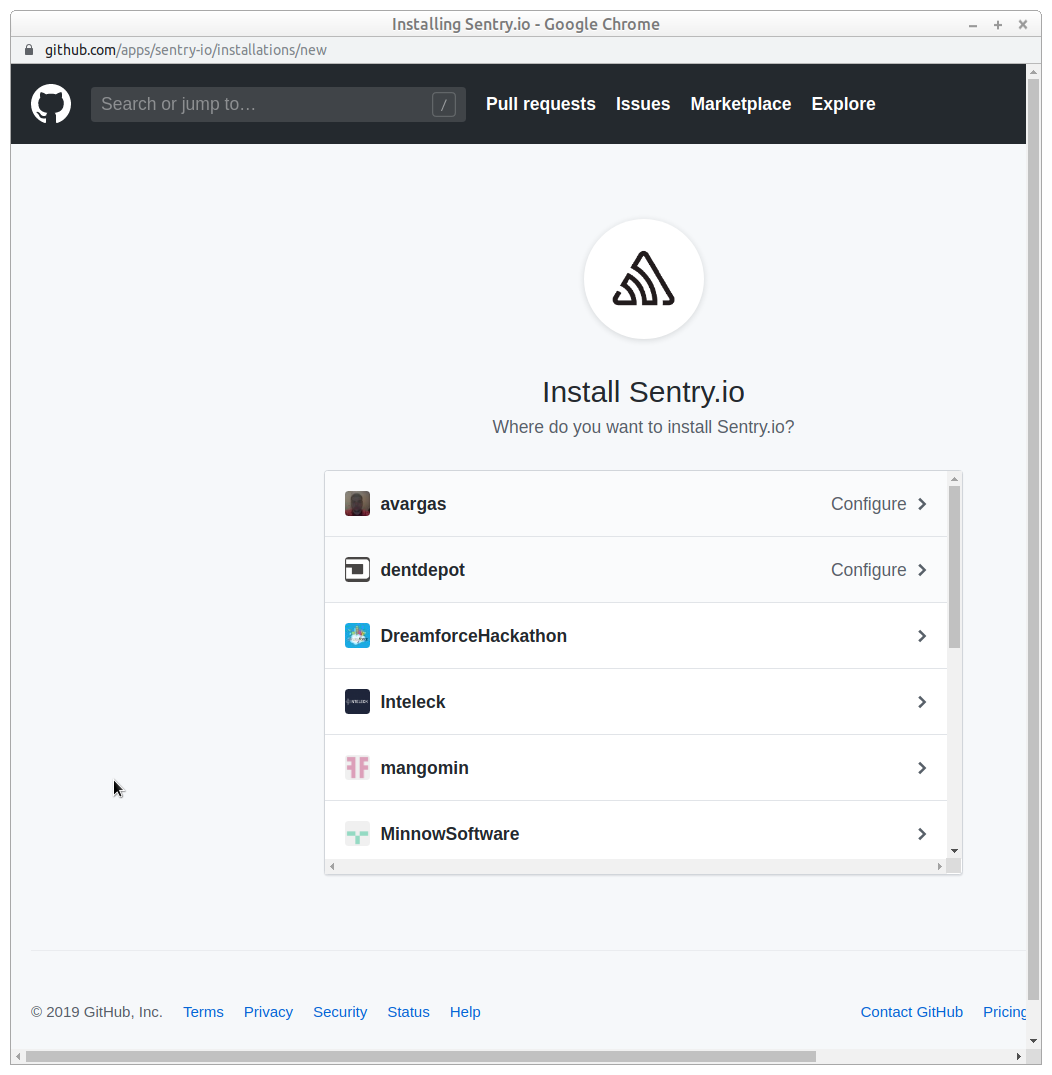Configure Sentry.io for dentdepot
Viewport: 1052px width, 1075px height.
[868, 570]
